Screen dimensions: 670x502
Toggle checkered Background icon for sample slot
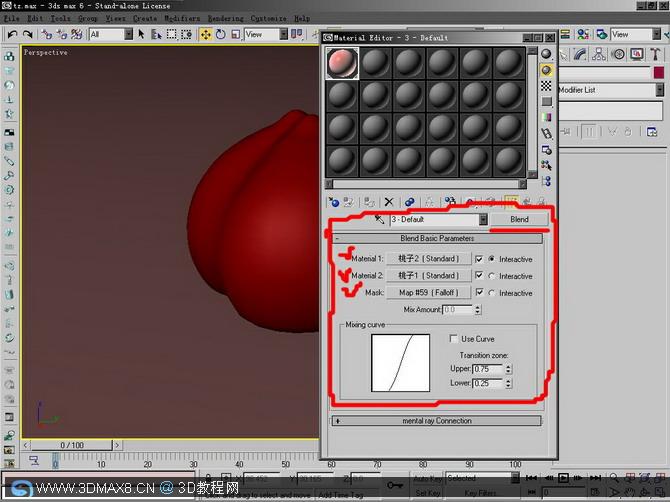click(x=547, y=85)
